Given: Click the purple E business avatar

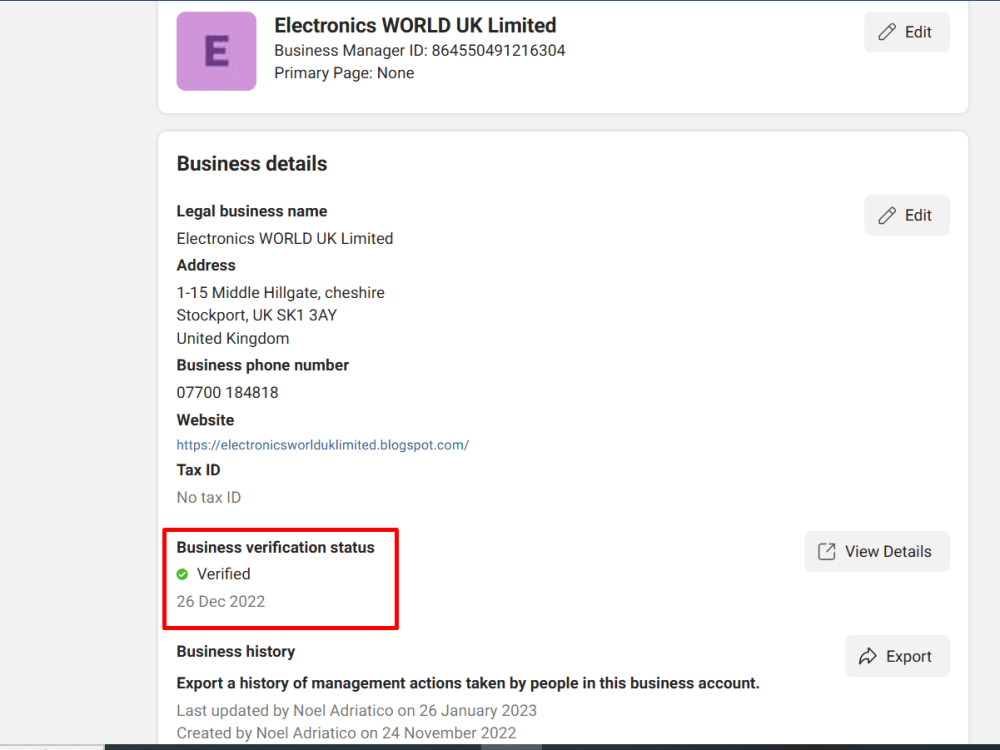Looking at the screenshot, I should tap(216, 51).
